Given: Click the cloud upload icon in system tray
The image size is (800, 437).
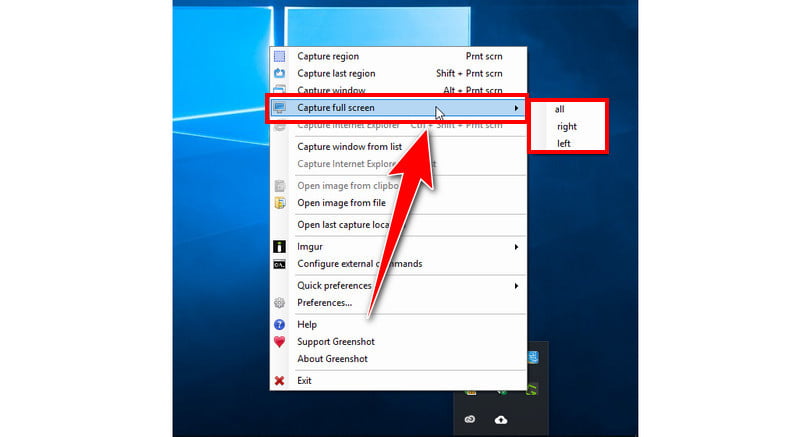Looking at the screenshot, I should (500, 420).
